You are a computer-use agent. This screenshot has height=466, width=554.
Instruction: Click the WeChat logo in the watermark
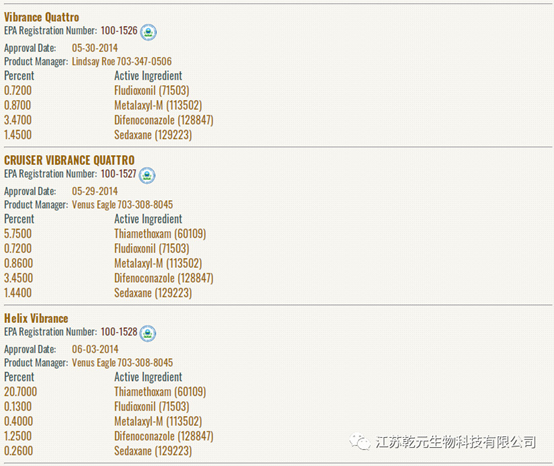(x=359, y=441)
